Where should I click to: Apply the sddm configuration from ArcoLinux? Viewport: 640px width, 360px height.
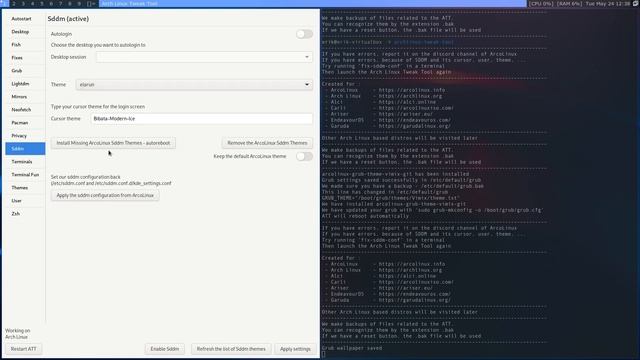click(x=105, y=196)
